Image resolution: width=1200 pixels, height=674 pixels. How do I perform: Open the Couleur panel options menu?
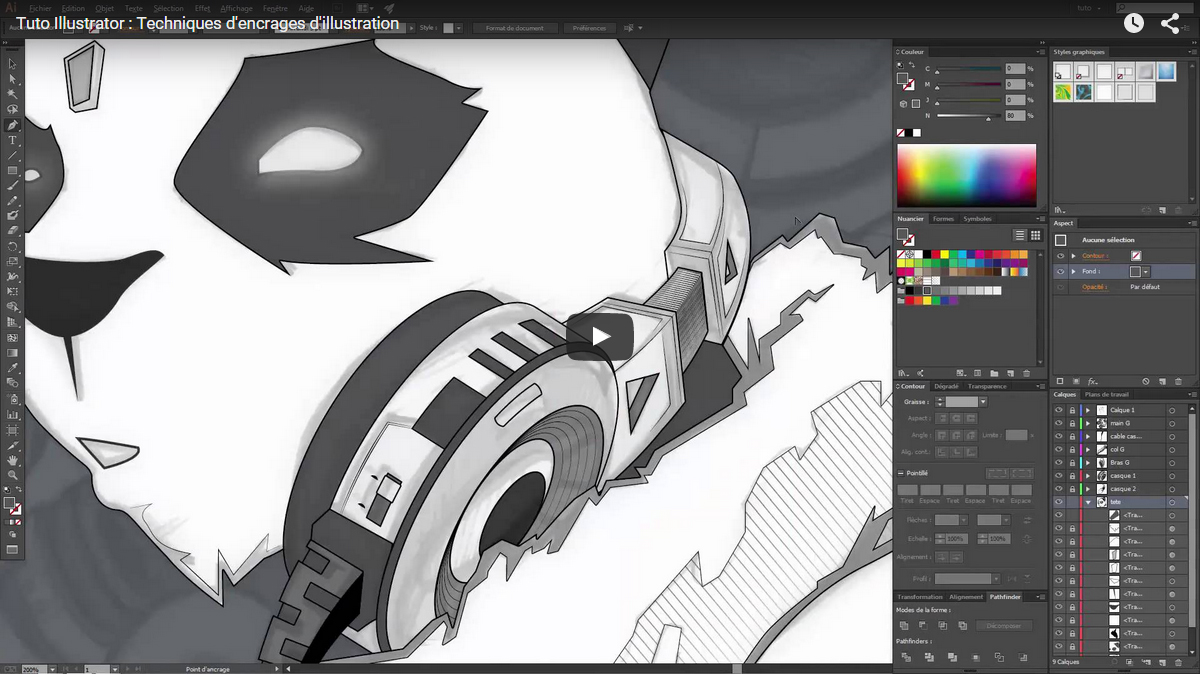[x=1042, y=52]
